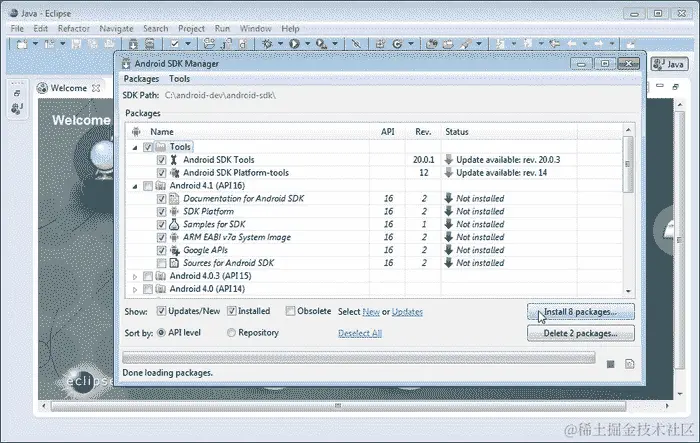Click the stop loading square icon

tap(611, 364)
